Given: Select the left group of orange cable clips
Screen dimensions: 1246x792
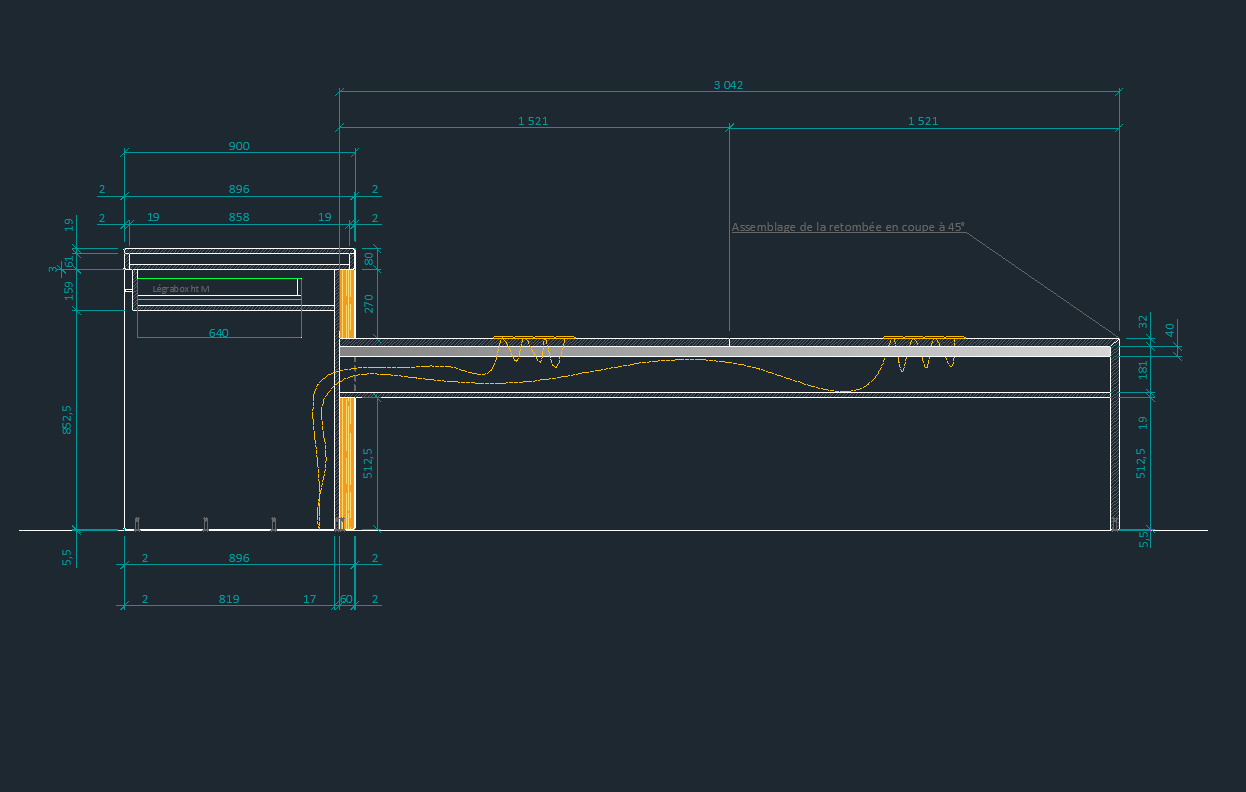Looking at the screenshot, I should [534, 339].
